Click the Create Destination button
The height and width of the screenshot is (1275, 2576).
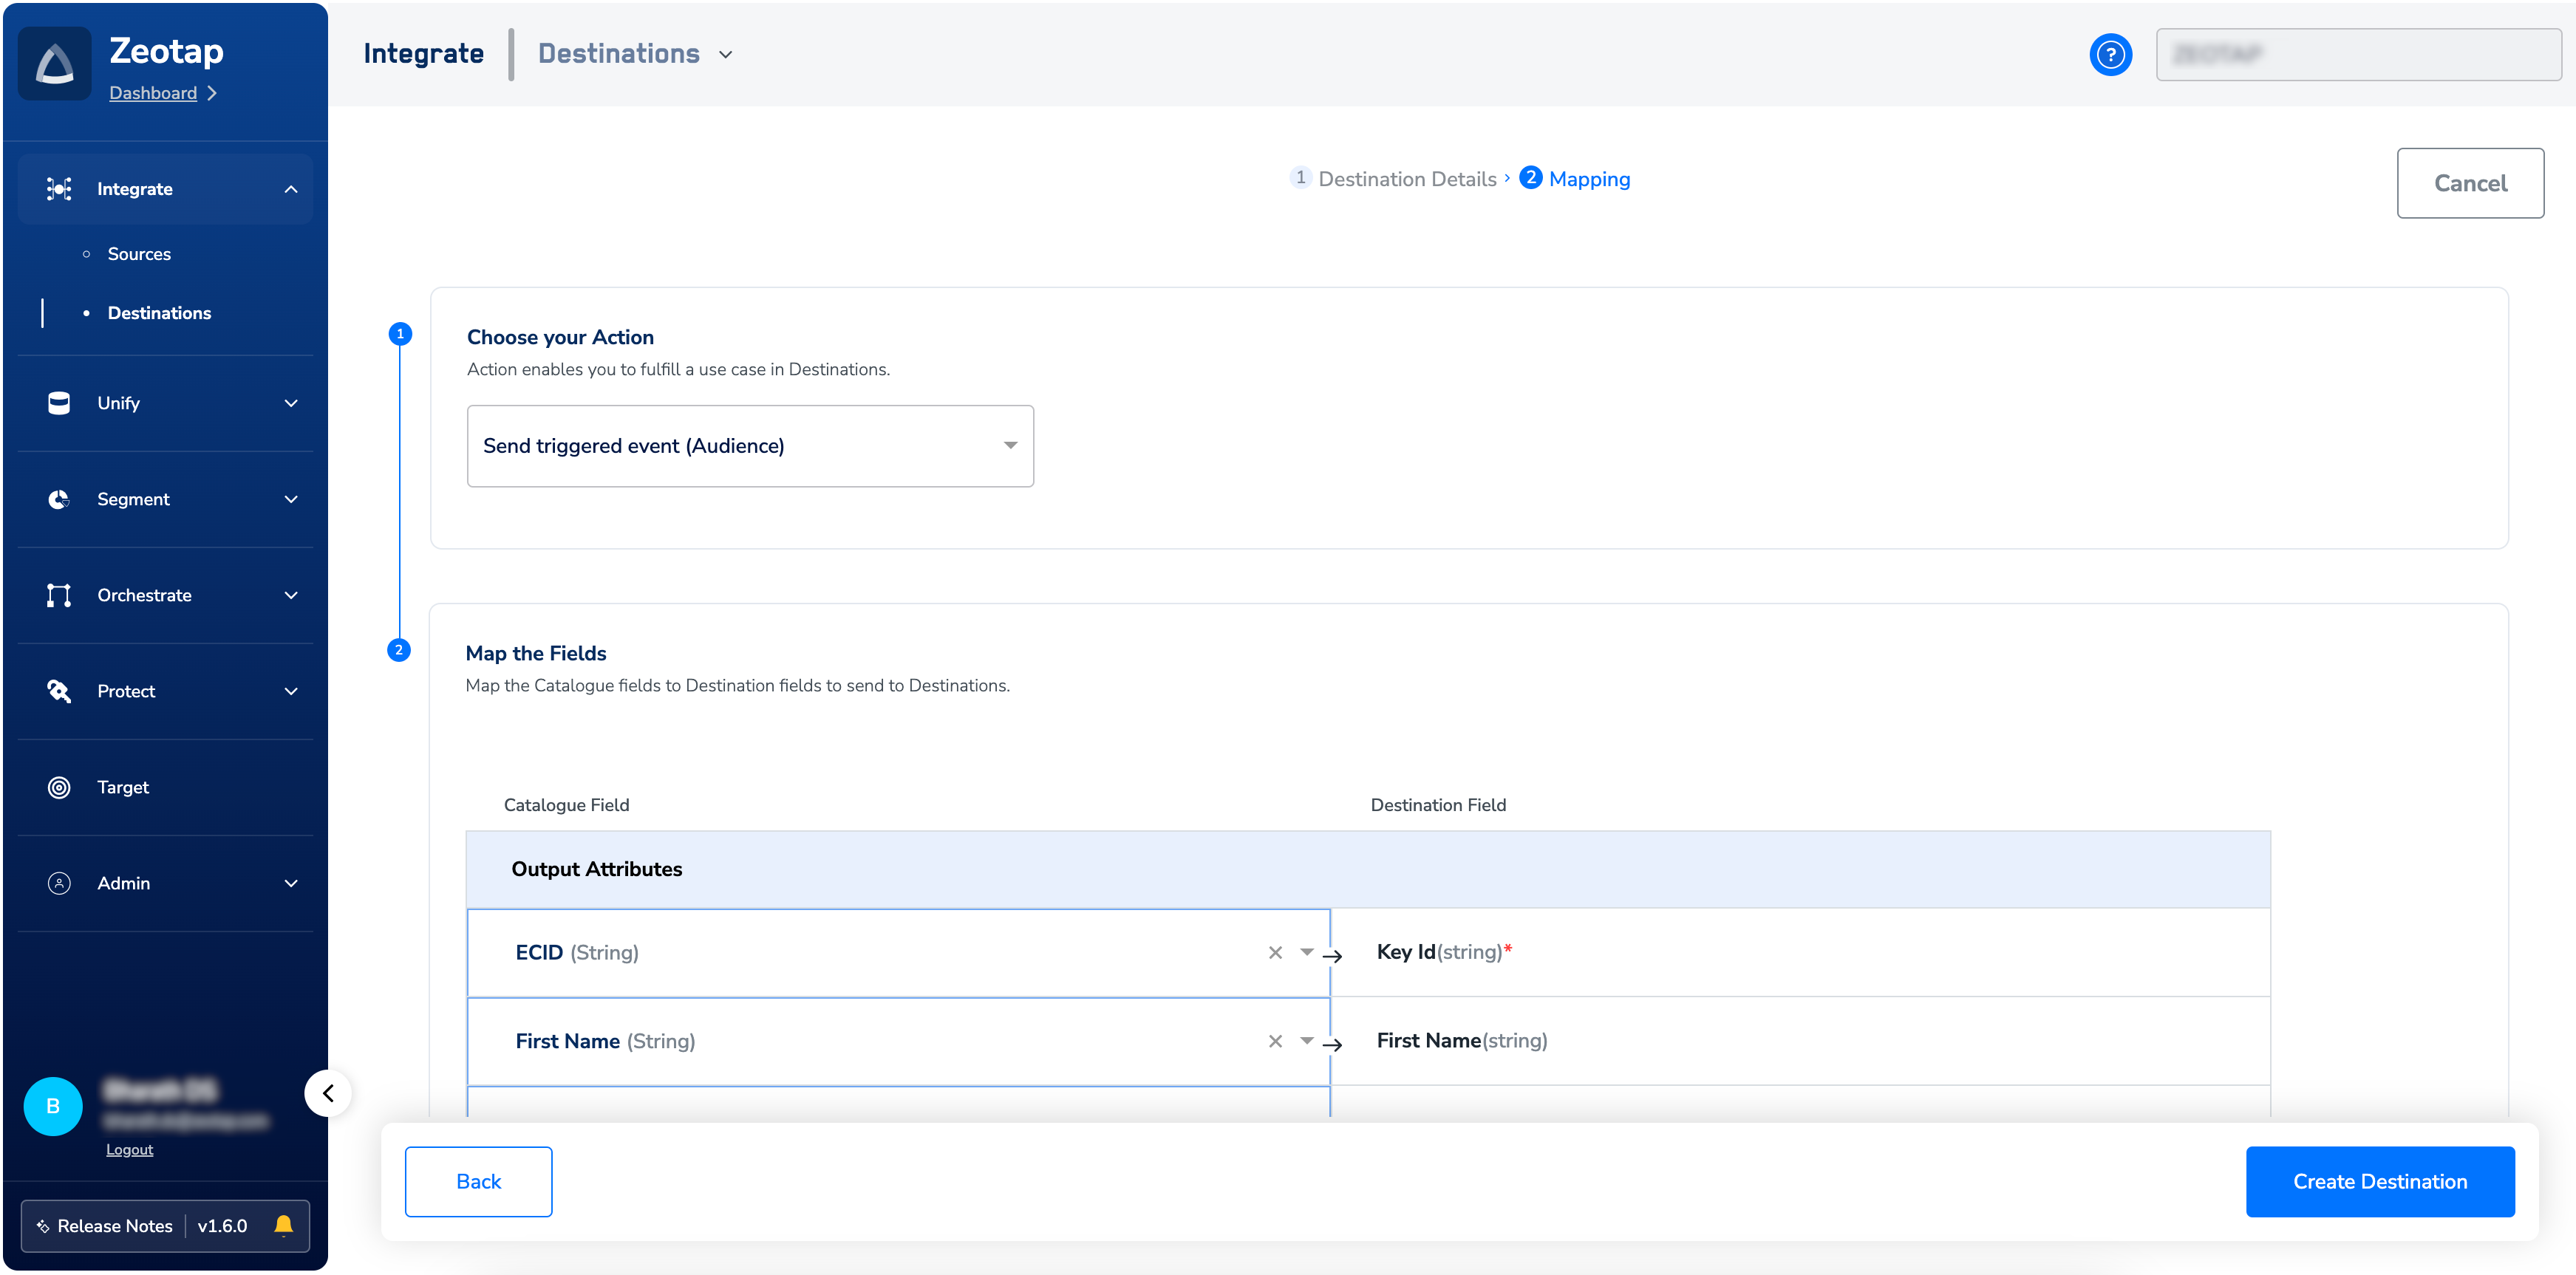click(x=2379, y=1181)
